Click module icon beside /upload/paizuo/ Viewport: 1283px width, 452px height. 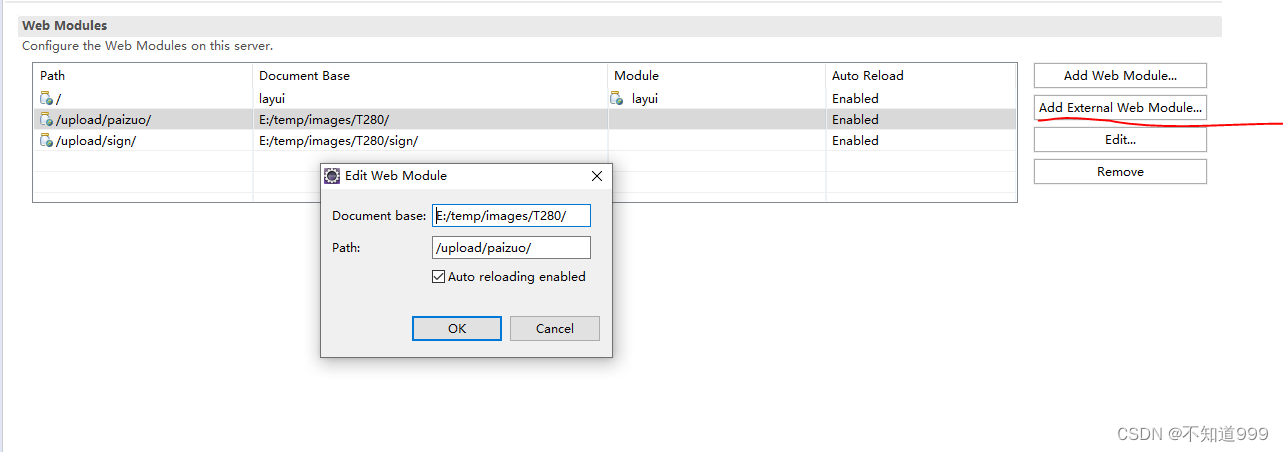pyautogui.click(x=46, y=119)
